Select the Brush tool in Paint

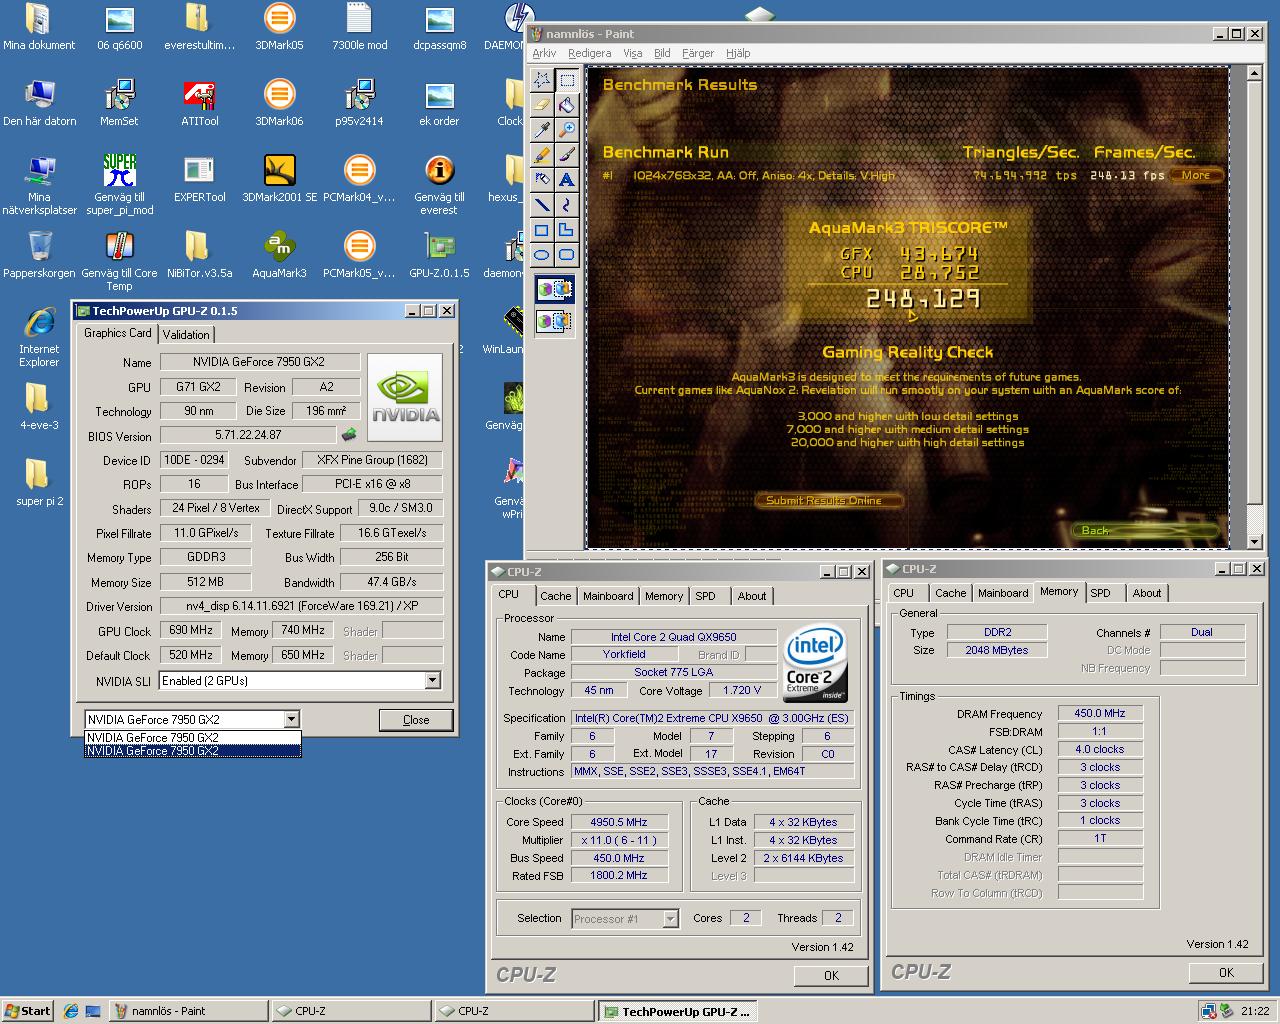[x=566, y=155]
